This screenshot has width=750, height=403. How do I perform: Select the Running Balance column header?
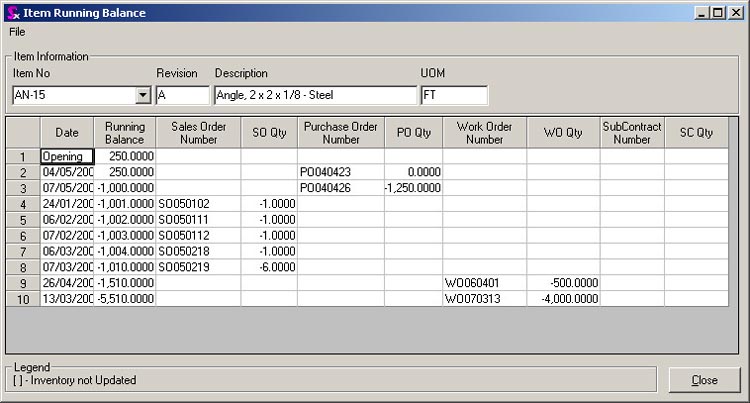(124, 133)
